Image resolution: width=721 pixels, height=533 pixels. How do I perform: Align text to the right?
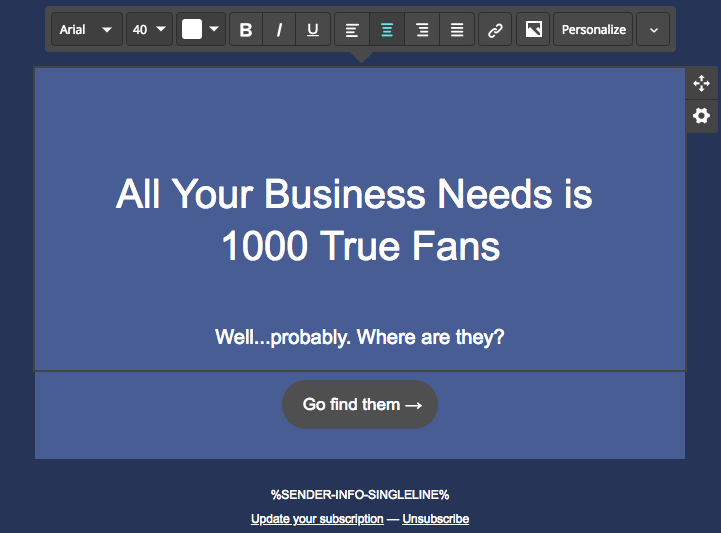point(422,30)
